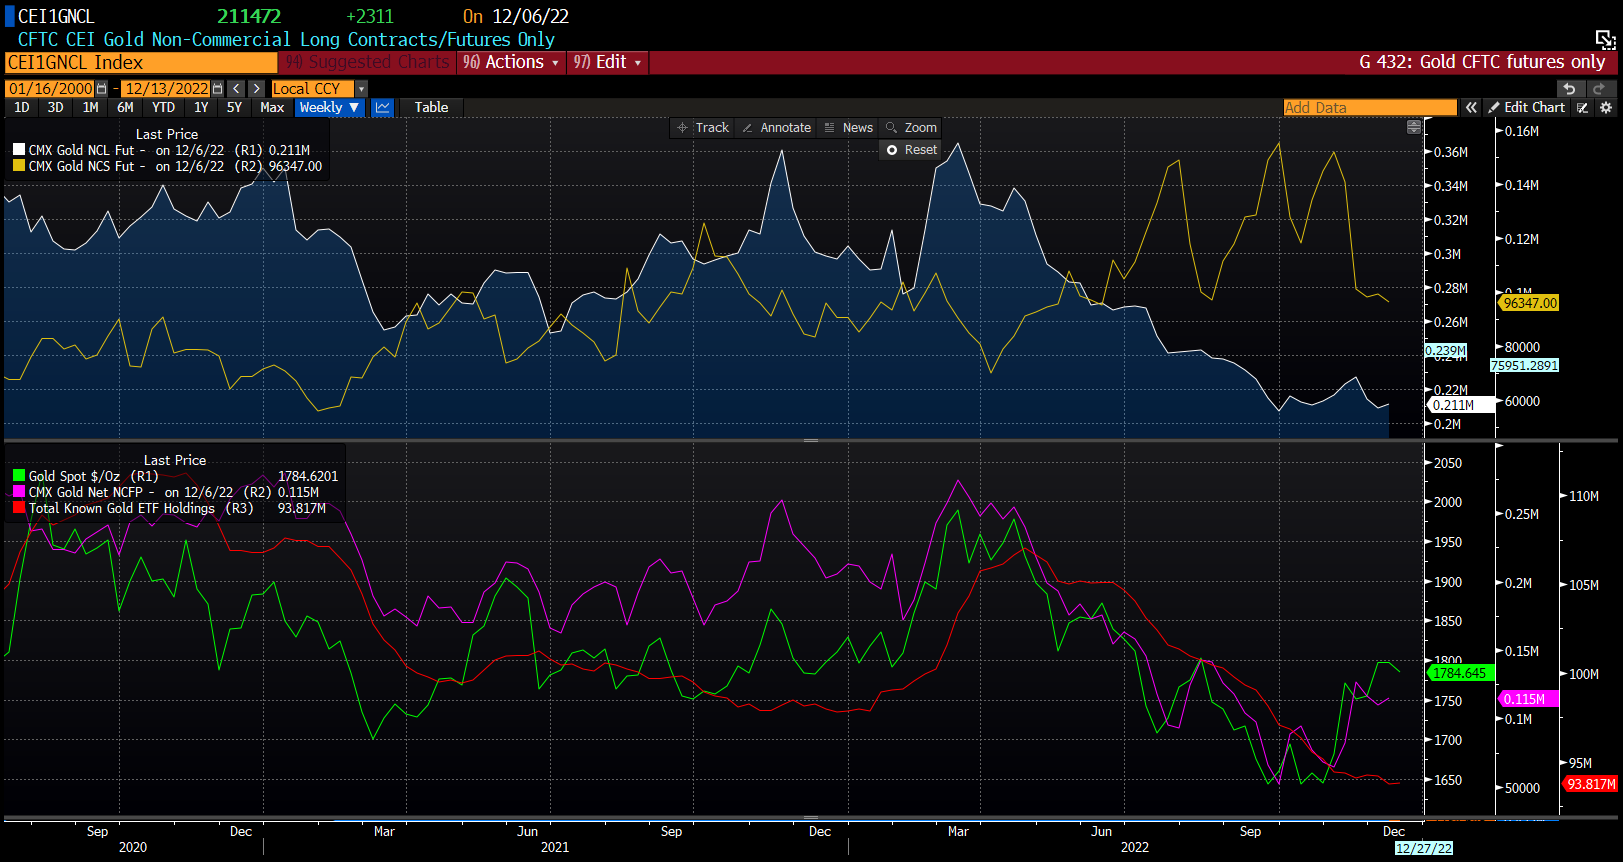Image resolution: width=1623 pixels, height=862 pixels.
Task: Toggle the chart Zoom mode
Action: 911,128
